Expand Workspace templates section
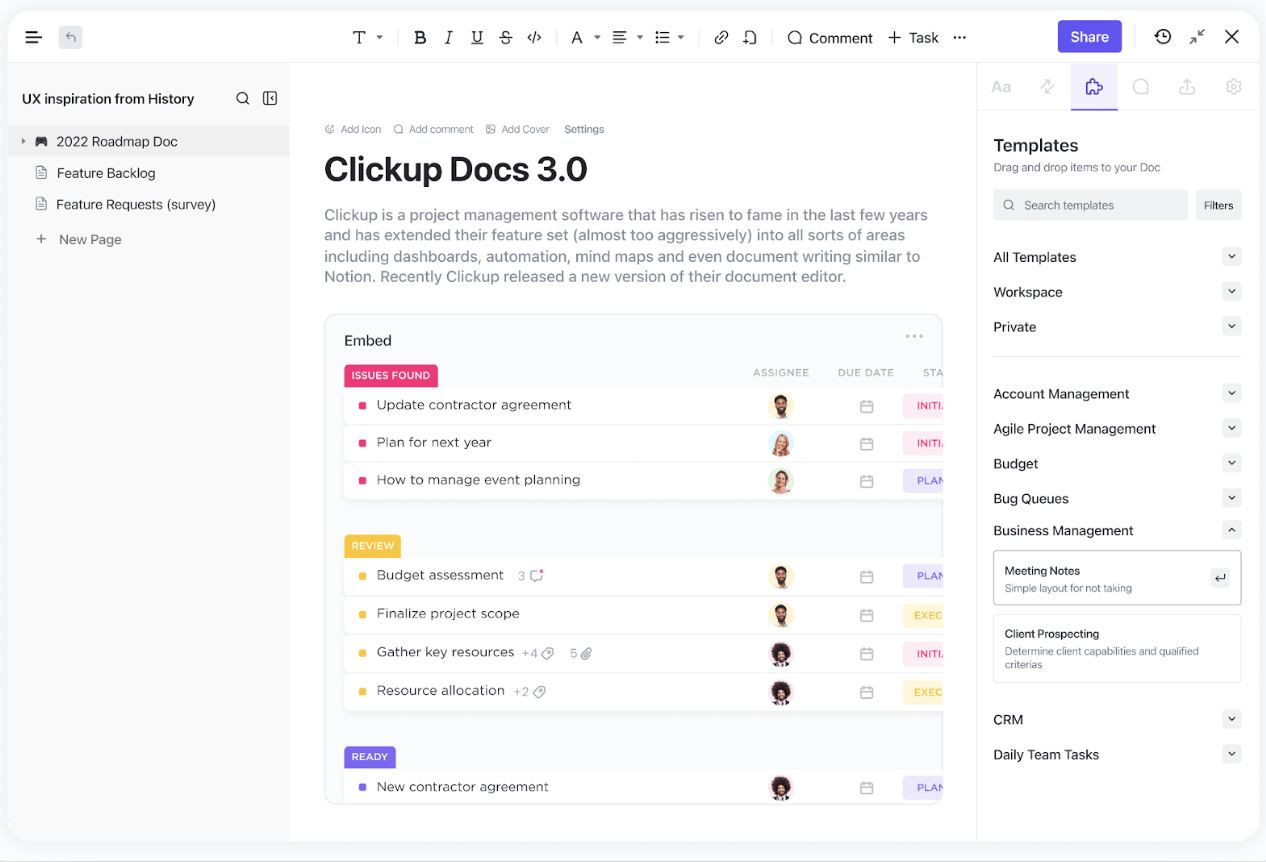Screen dimensions: 1266x862 [x=1232, y=292]
